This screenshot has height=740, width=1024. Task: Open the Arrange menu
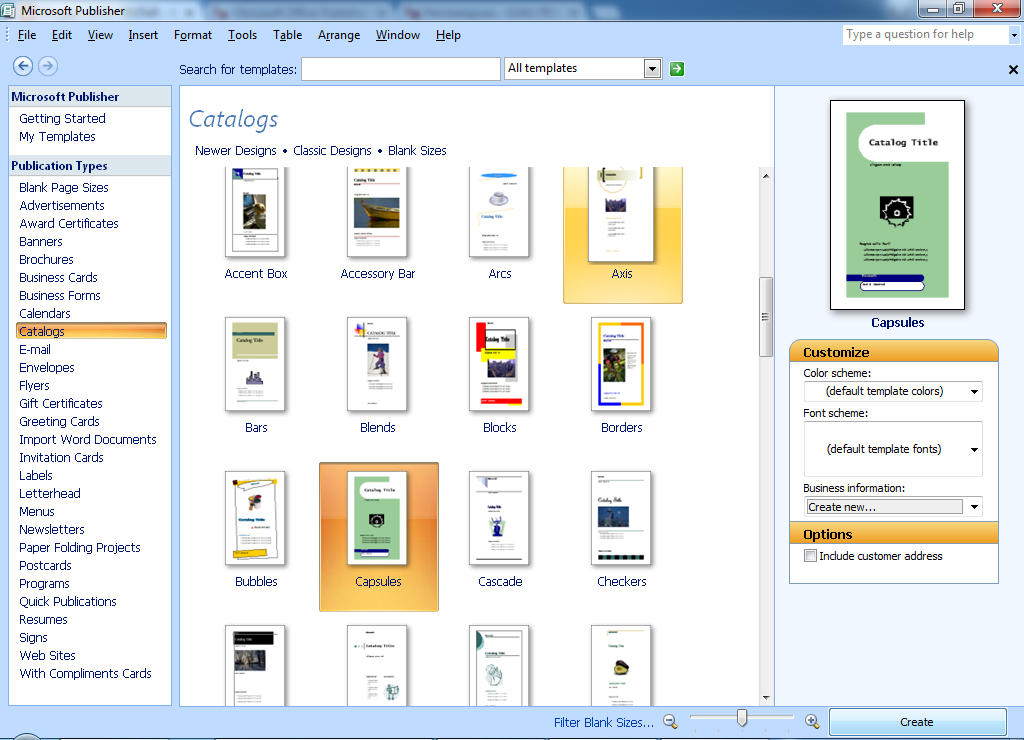pyautogui.click(x=339, y=35)
